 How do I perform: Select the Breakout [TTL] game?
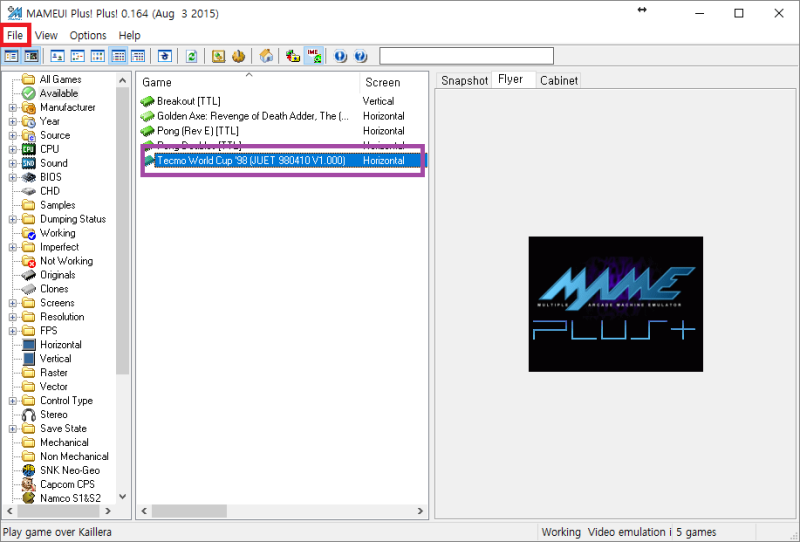point(189,101)
